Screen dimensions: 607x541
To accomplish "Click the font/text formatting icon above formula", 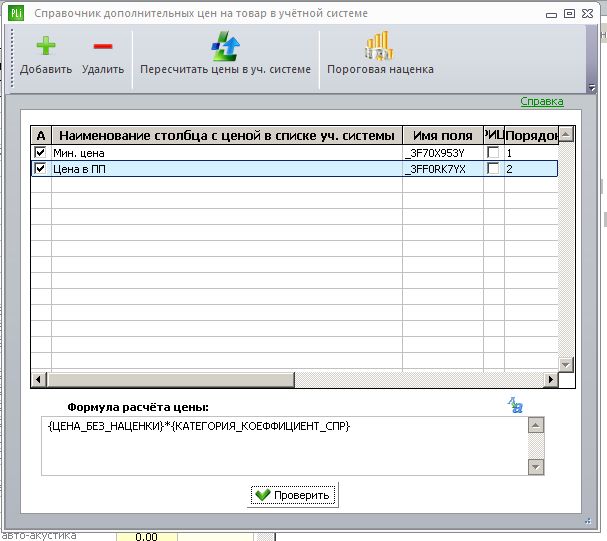I will [x=515, y=405].
